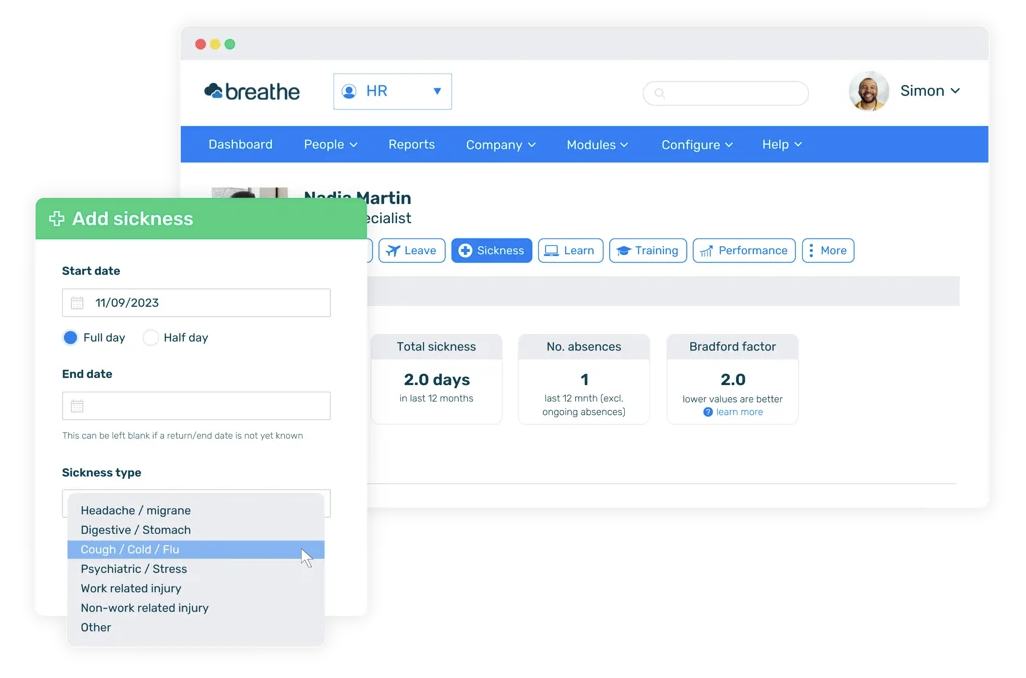The image size is (1026, 678).
Task: Click inside the search field
Action: (725, 93)
